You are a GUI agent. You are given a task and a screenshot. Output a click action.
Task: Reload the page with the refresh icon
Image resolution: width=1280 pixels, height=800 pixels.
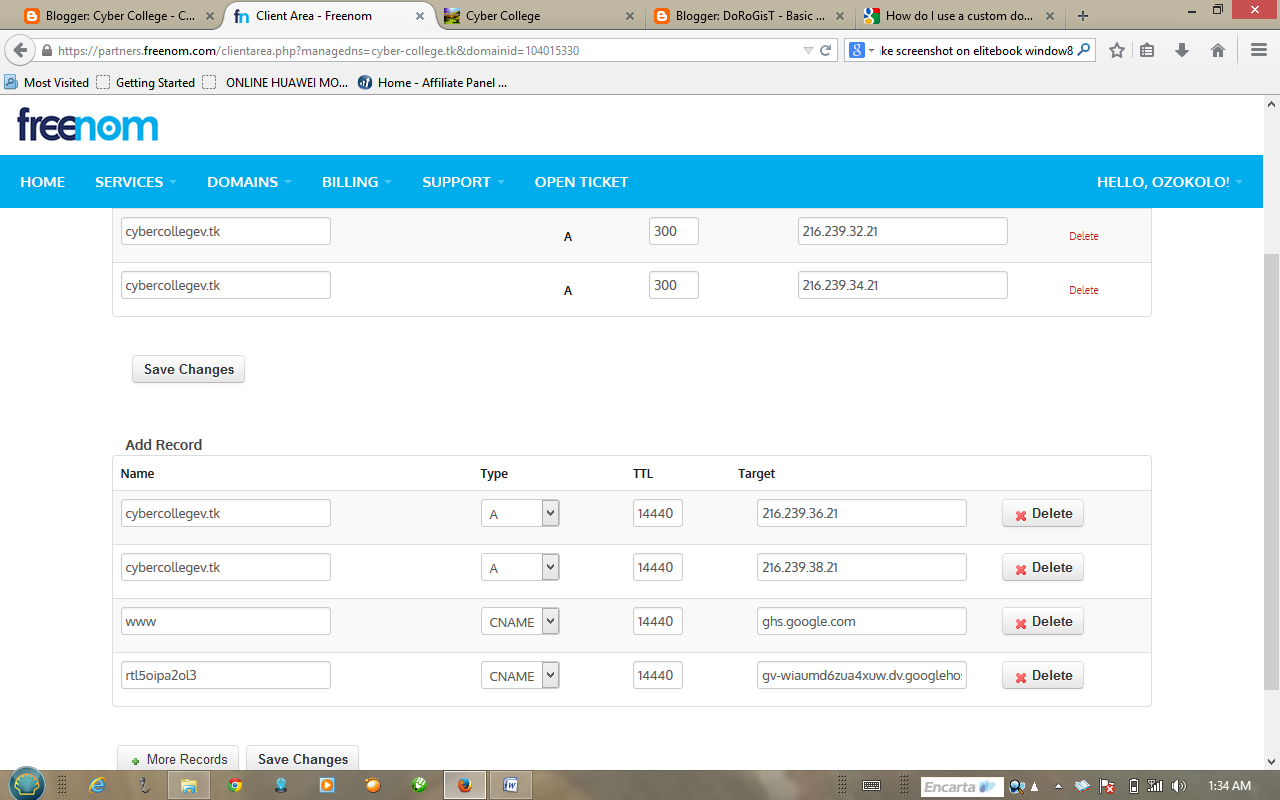(826, 50)
